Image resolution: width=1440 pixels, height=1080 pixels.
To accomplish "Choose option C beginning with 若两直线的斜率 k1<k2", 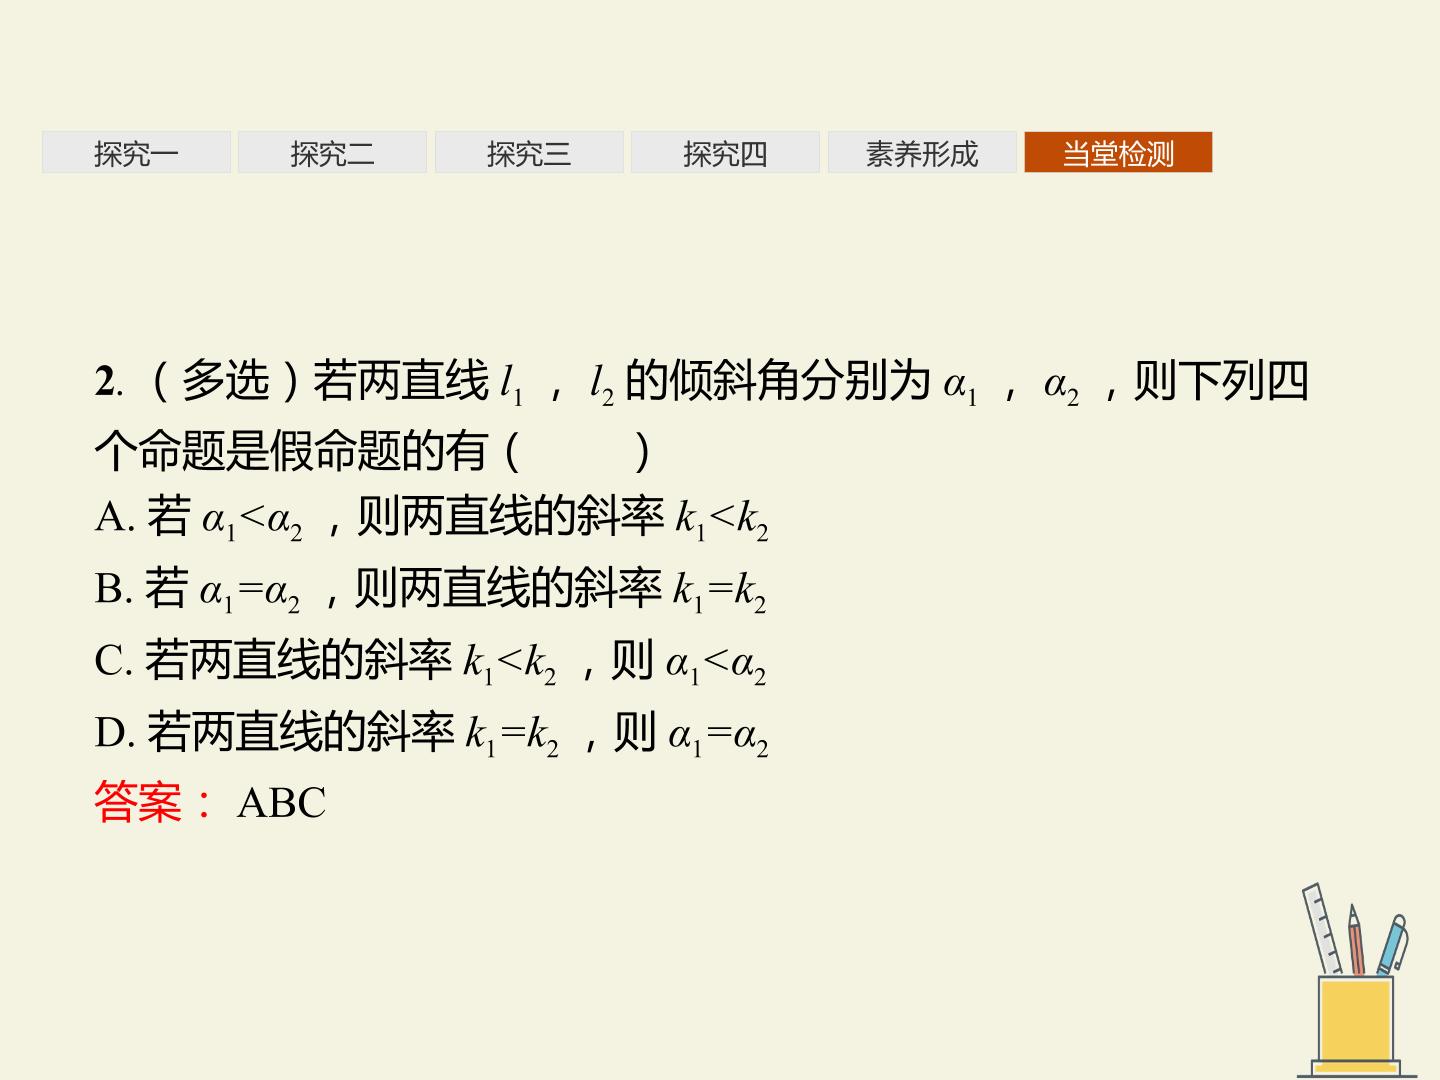I will [x=430, y=661].
